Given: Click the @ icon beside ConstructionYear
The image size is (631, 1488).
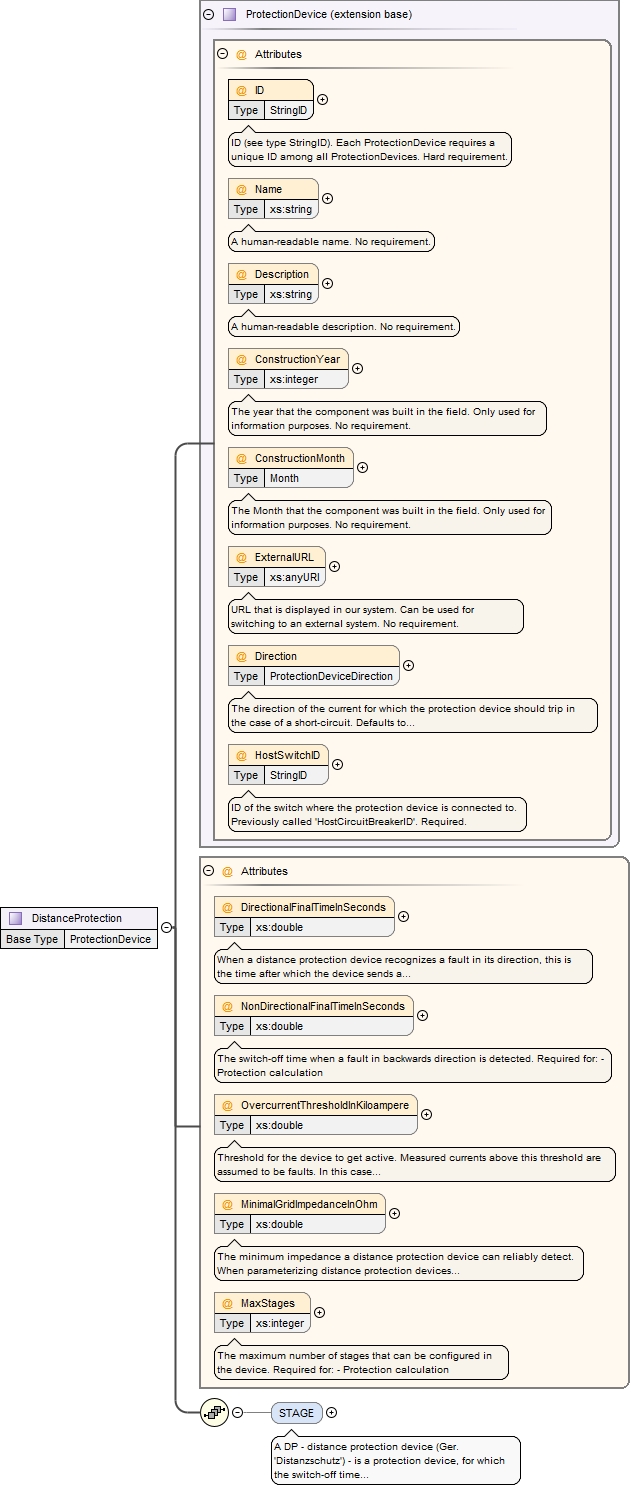Looking at the screenshot, I should coord(241,359).
